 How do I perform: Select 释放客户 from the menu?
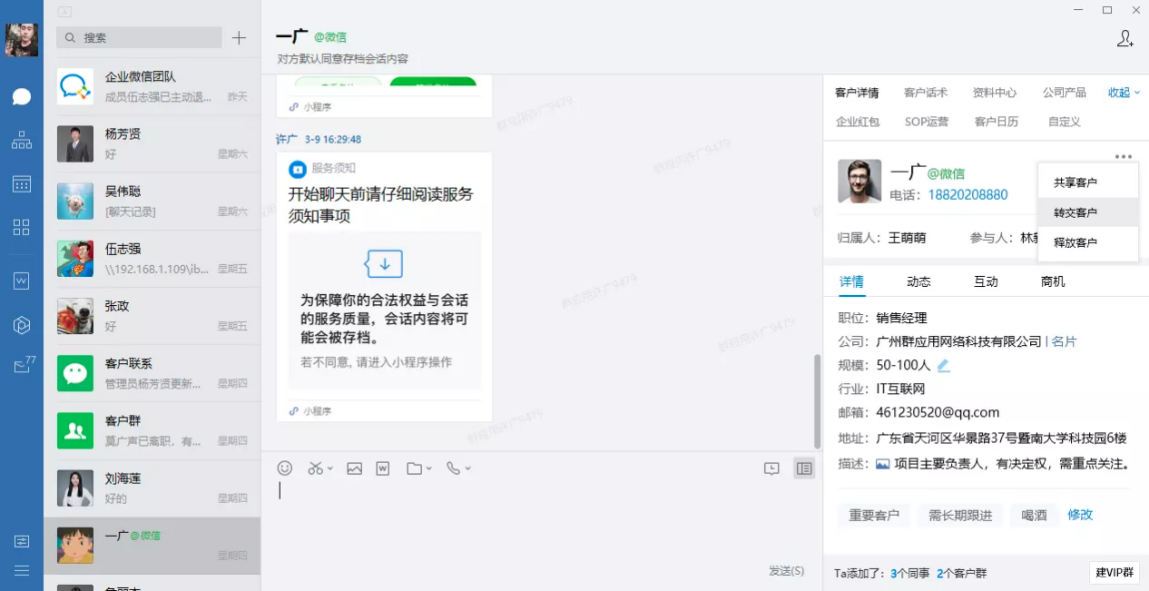(x=1088, y=242)
